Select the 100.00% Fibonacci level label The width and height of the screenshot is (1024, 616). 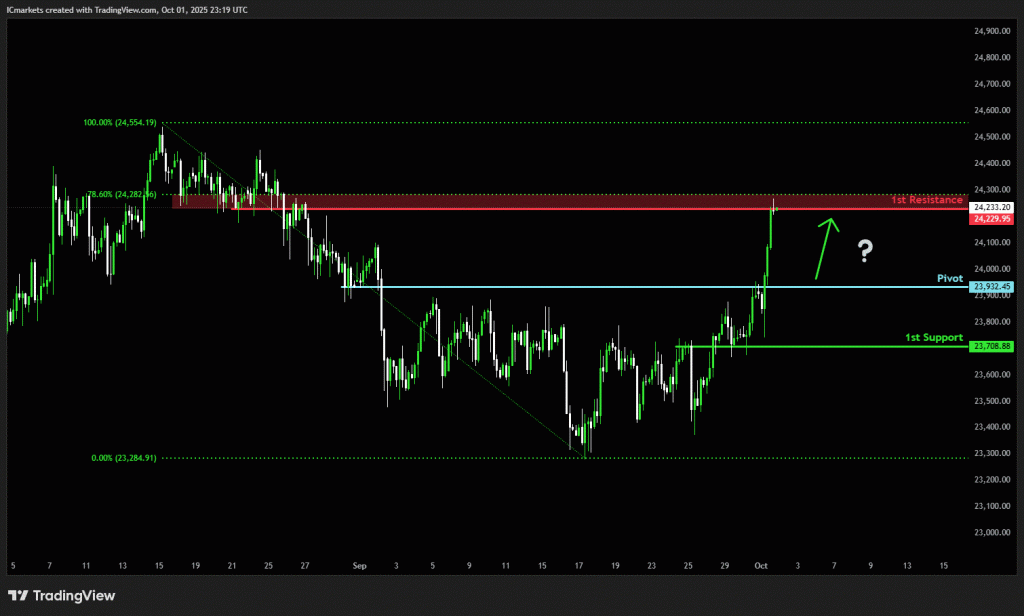120,123
